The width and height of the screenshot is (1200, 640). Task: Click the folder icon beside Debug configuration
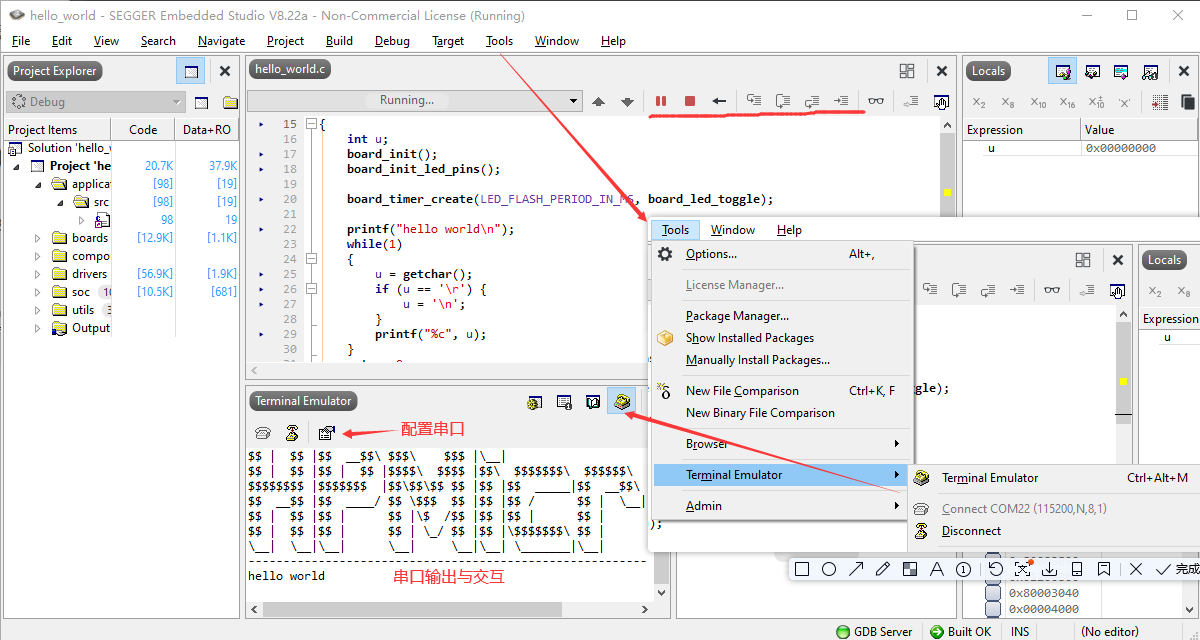coord(230,102)
